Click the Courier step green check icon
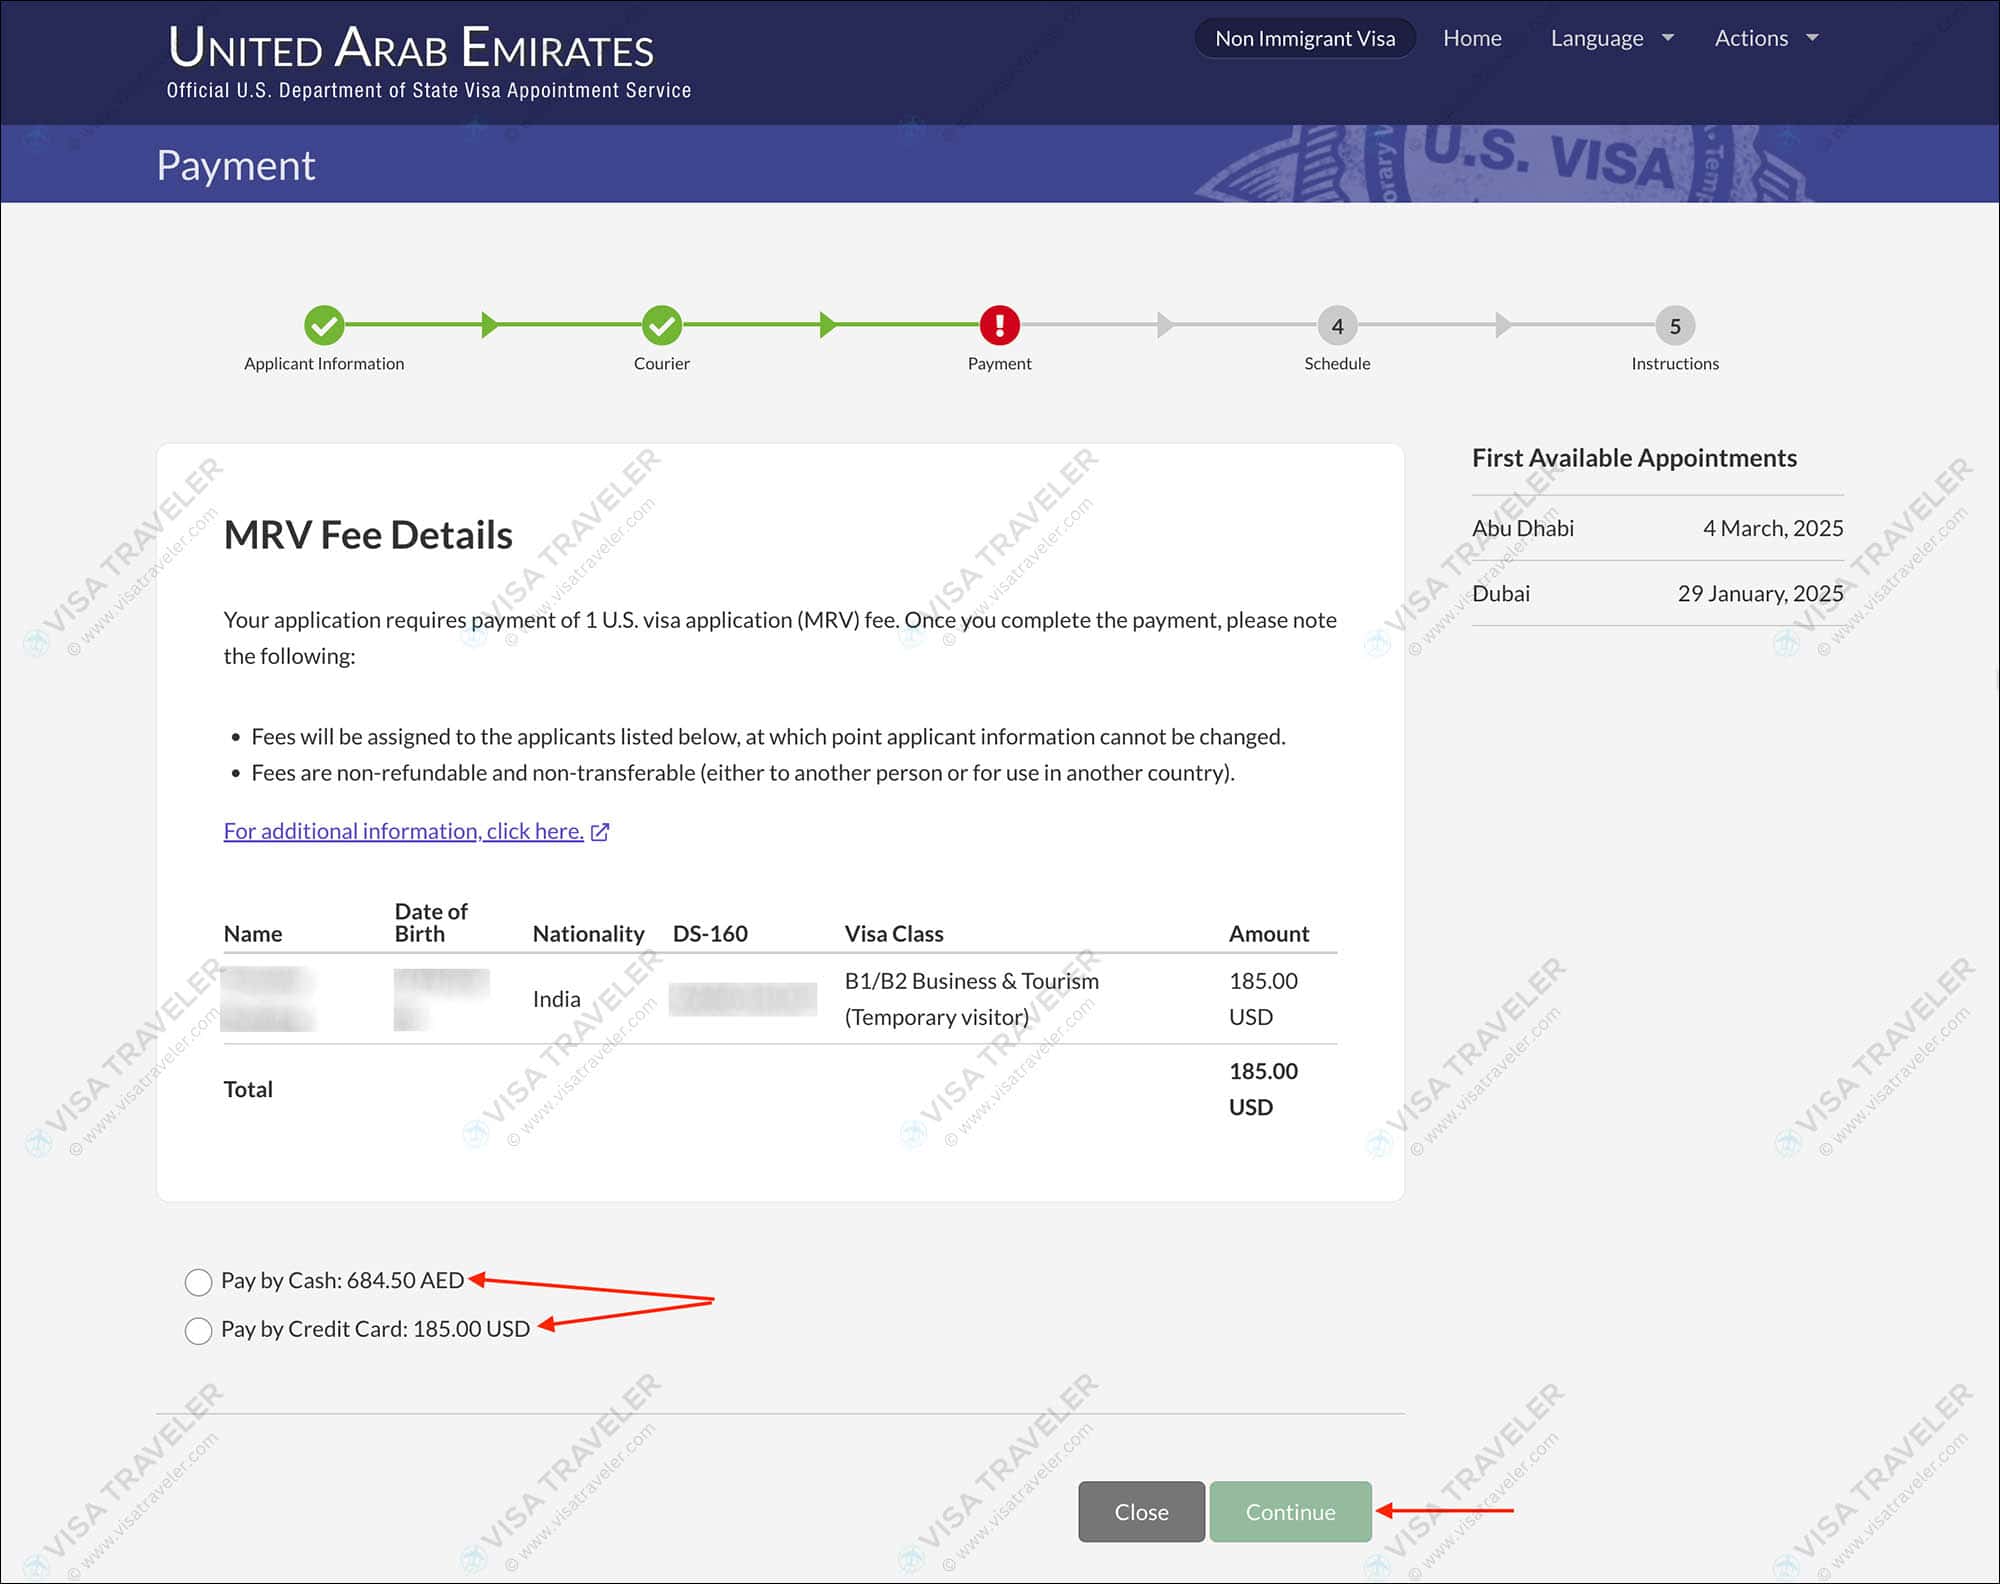2000x1584 pixels. 661,325
